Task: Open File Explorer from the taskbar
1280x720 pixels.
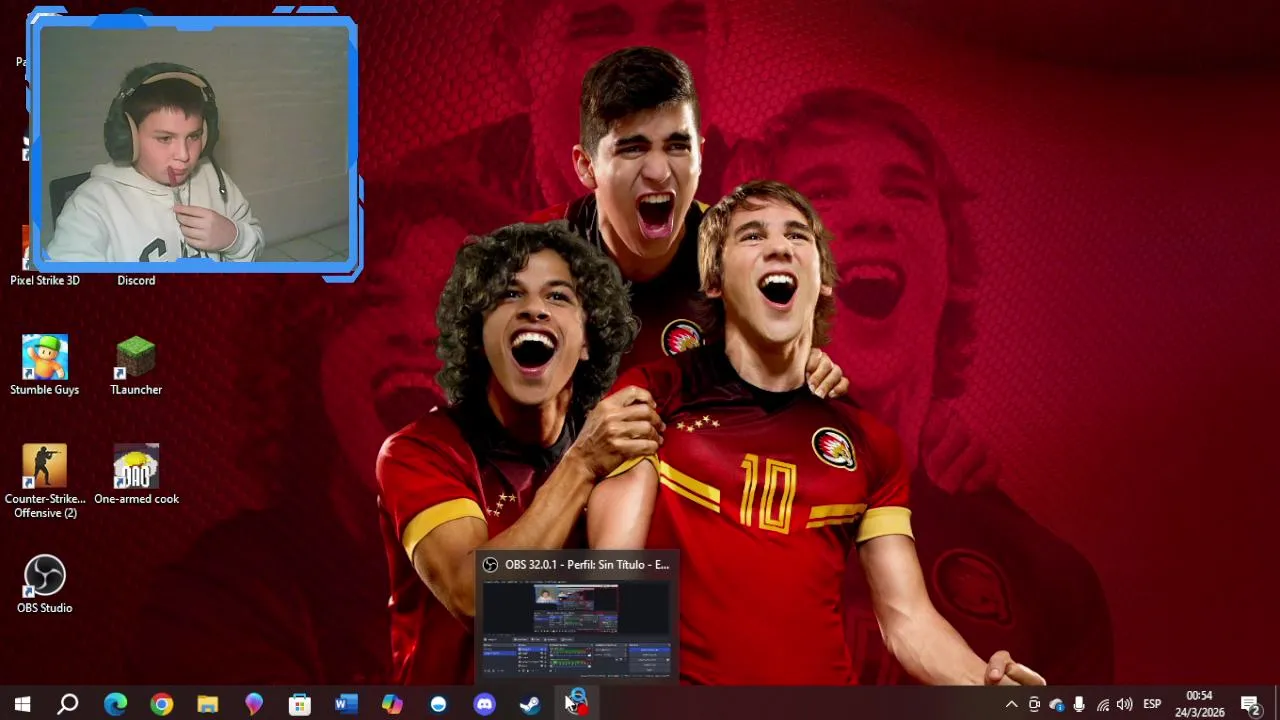Action: tap(207, 704)
